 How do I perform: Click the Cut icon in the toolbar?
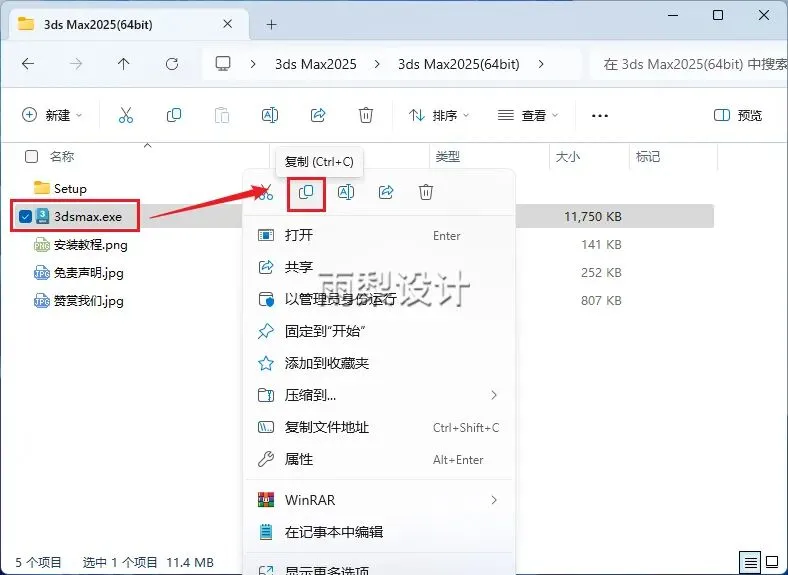[x=126, y=115]
